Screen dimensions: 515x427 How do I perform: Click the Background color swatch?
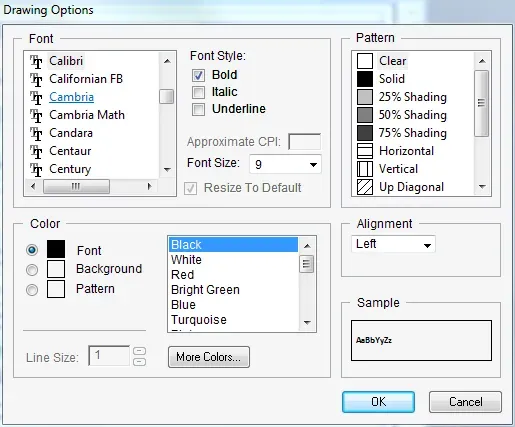click(x=56, y=269)
